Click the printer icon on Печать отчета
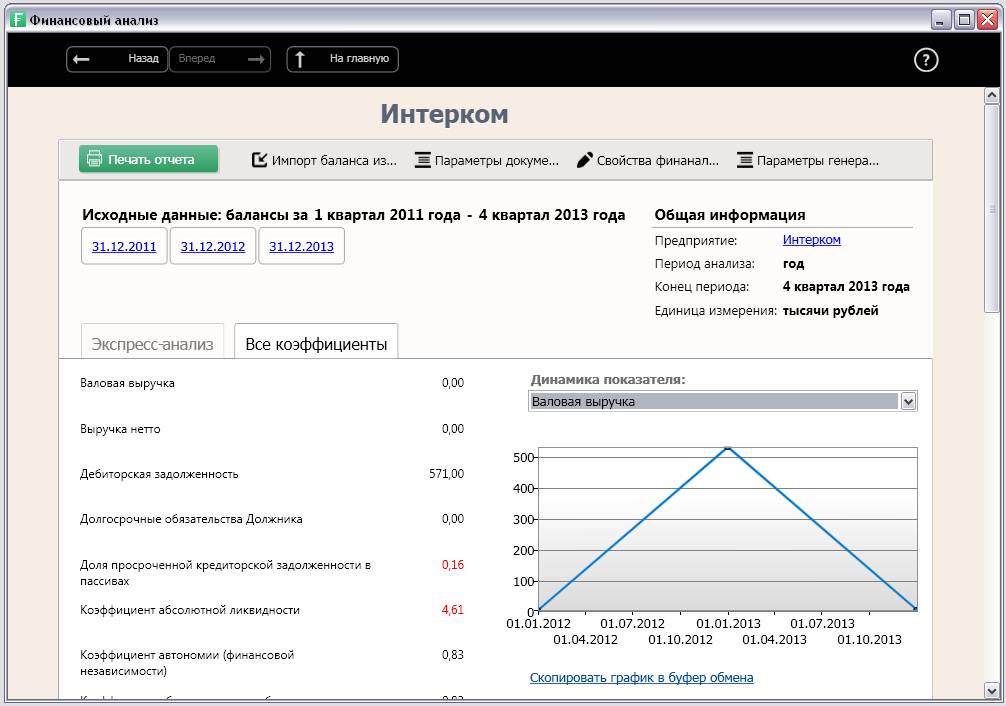Screen dimensions: 1006x706 coord(95,159)
